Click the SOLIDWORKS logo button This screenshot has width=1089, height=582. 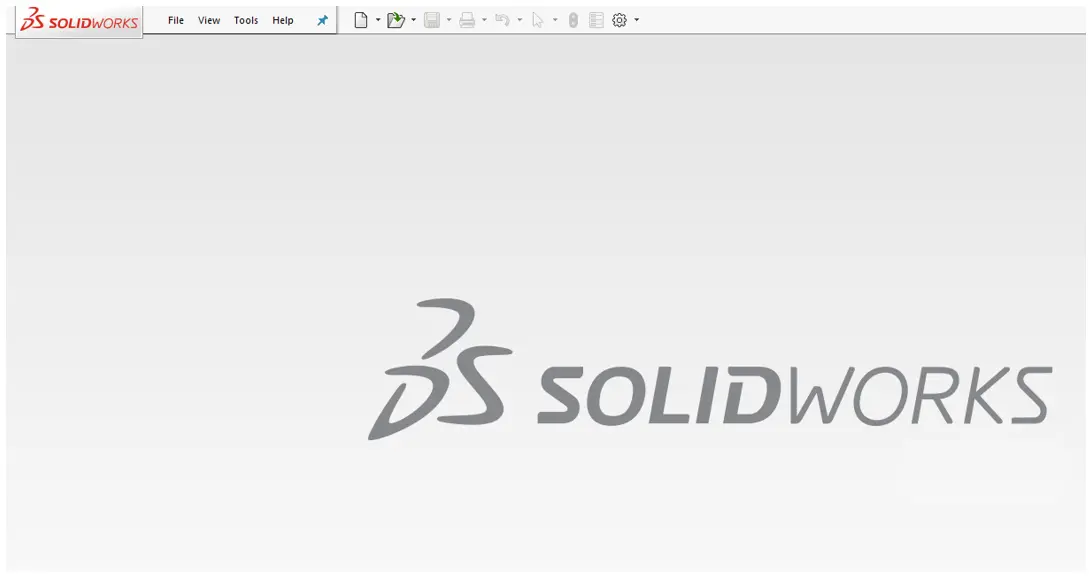click(x=79, y=21)
